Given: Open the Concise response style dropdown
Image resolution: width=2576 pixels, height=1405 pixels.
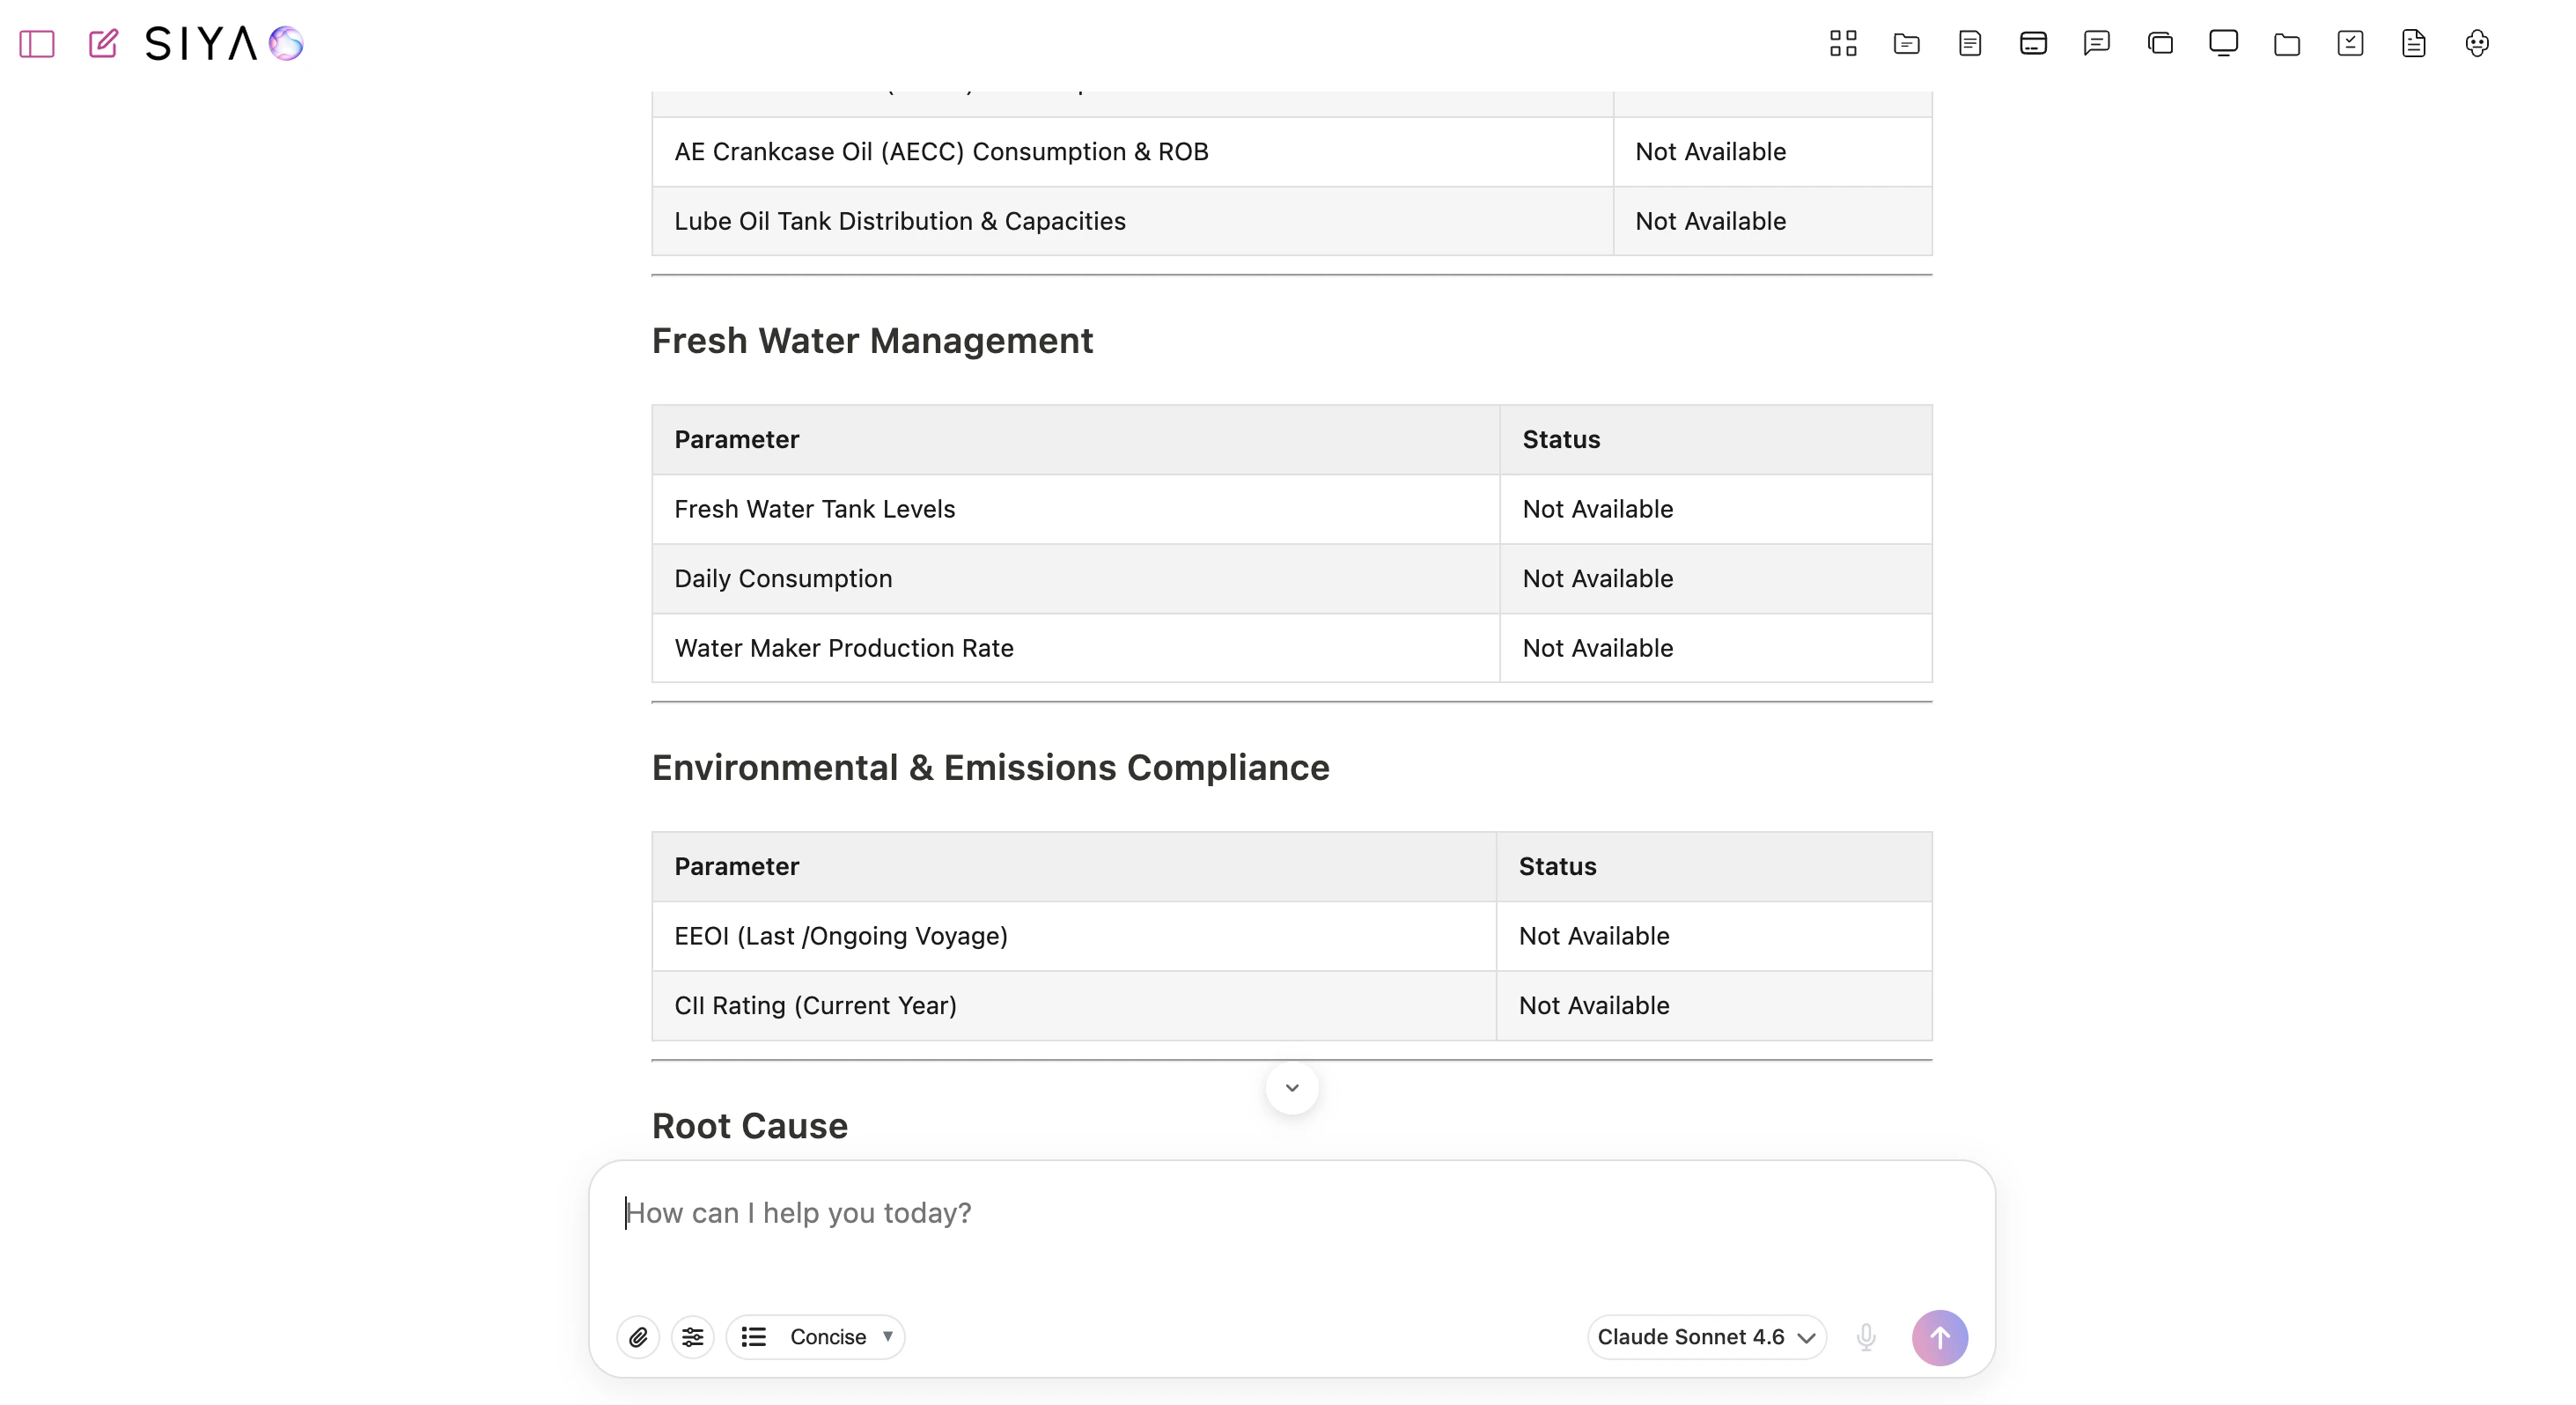Looking at the screenshot, I should coord(816,1337).
